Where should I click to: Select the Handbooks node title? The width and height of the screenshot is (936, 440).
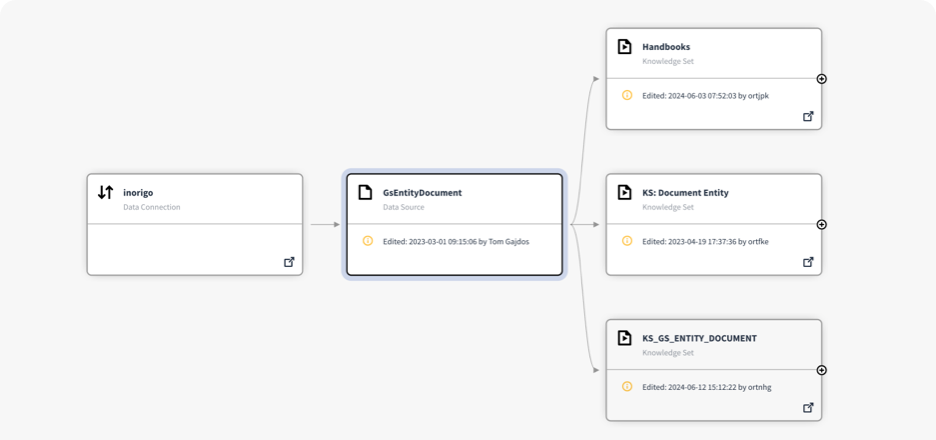pyautogui.click(x=666, y=46)
